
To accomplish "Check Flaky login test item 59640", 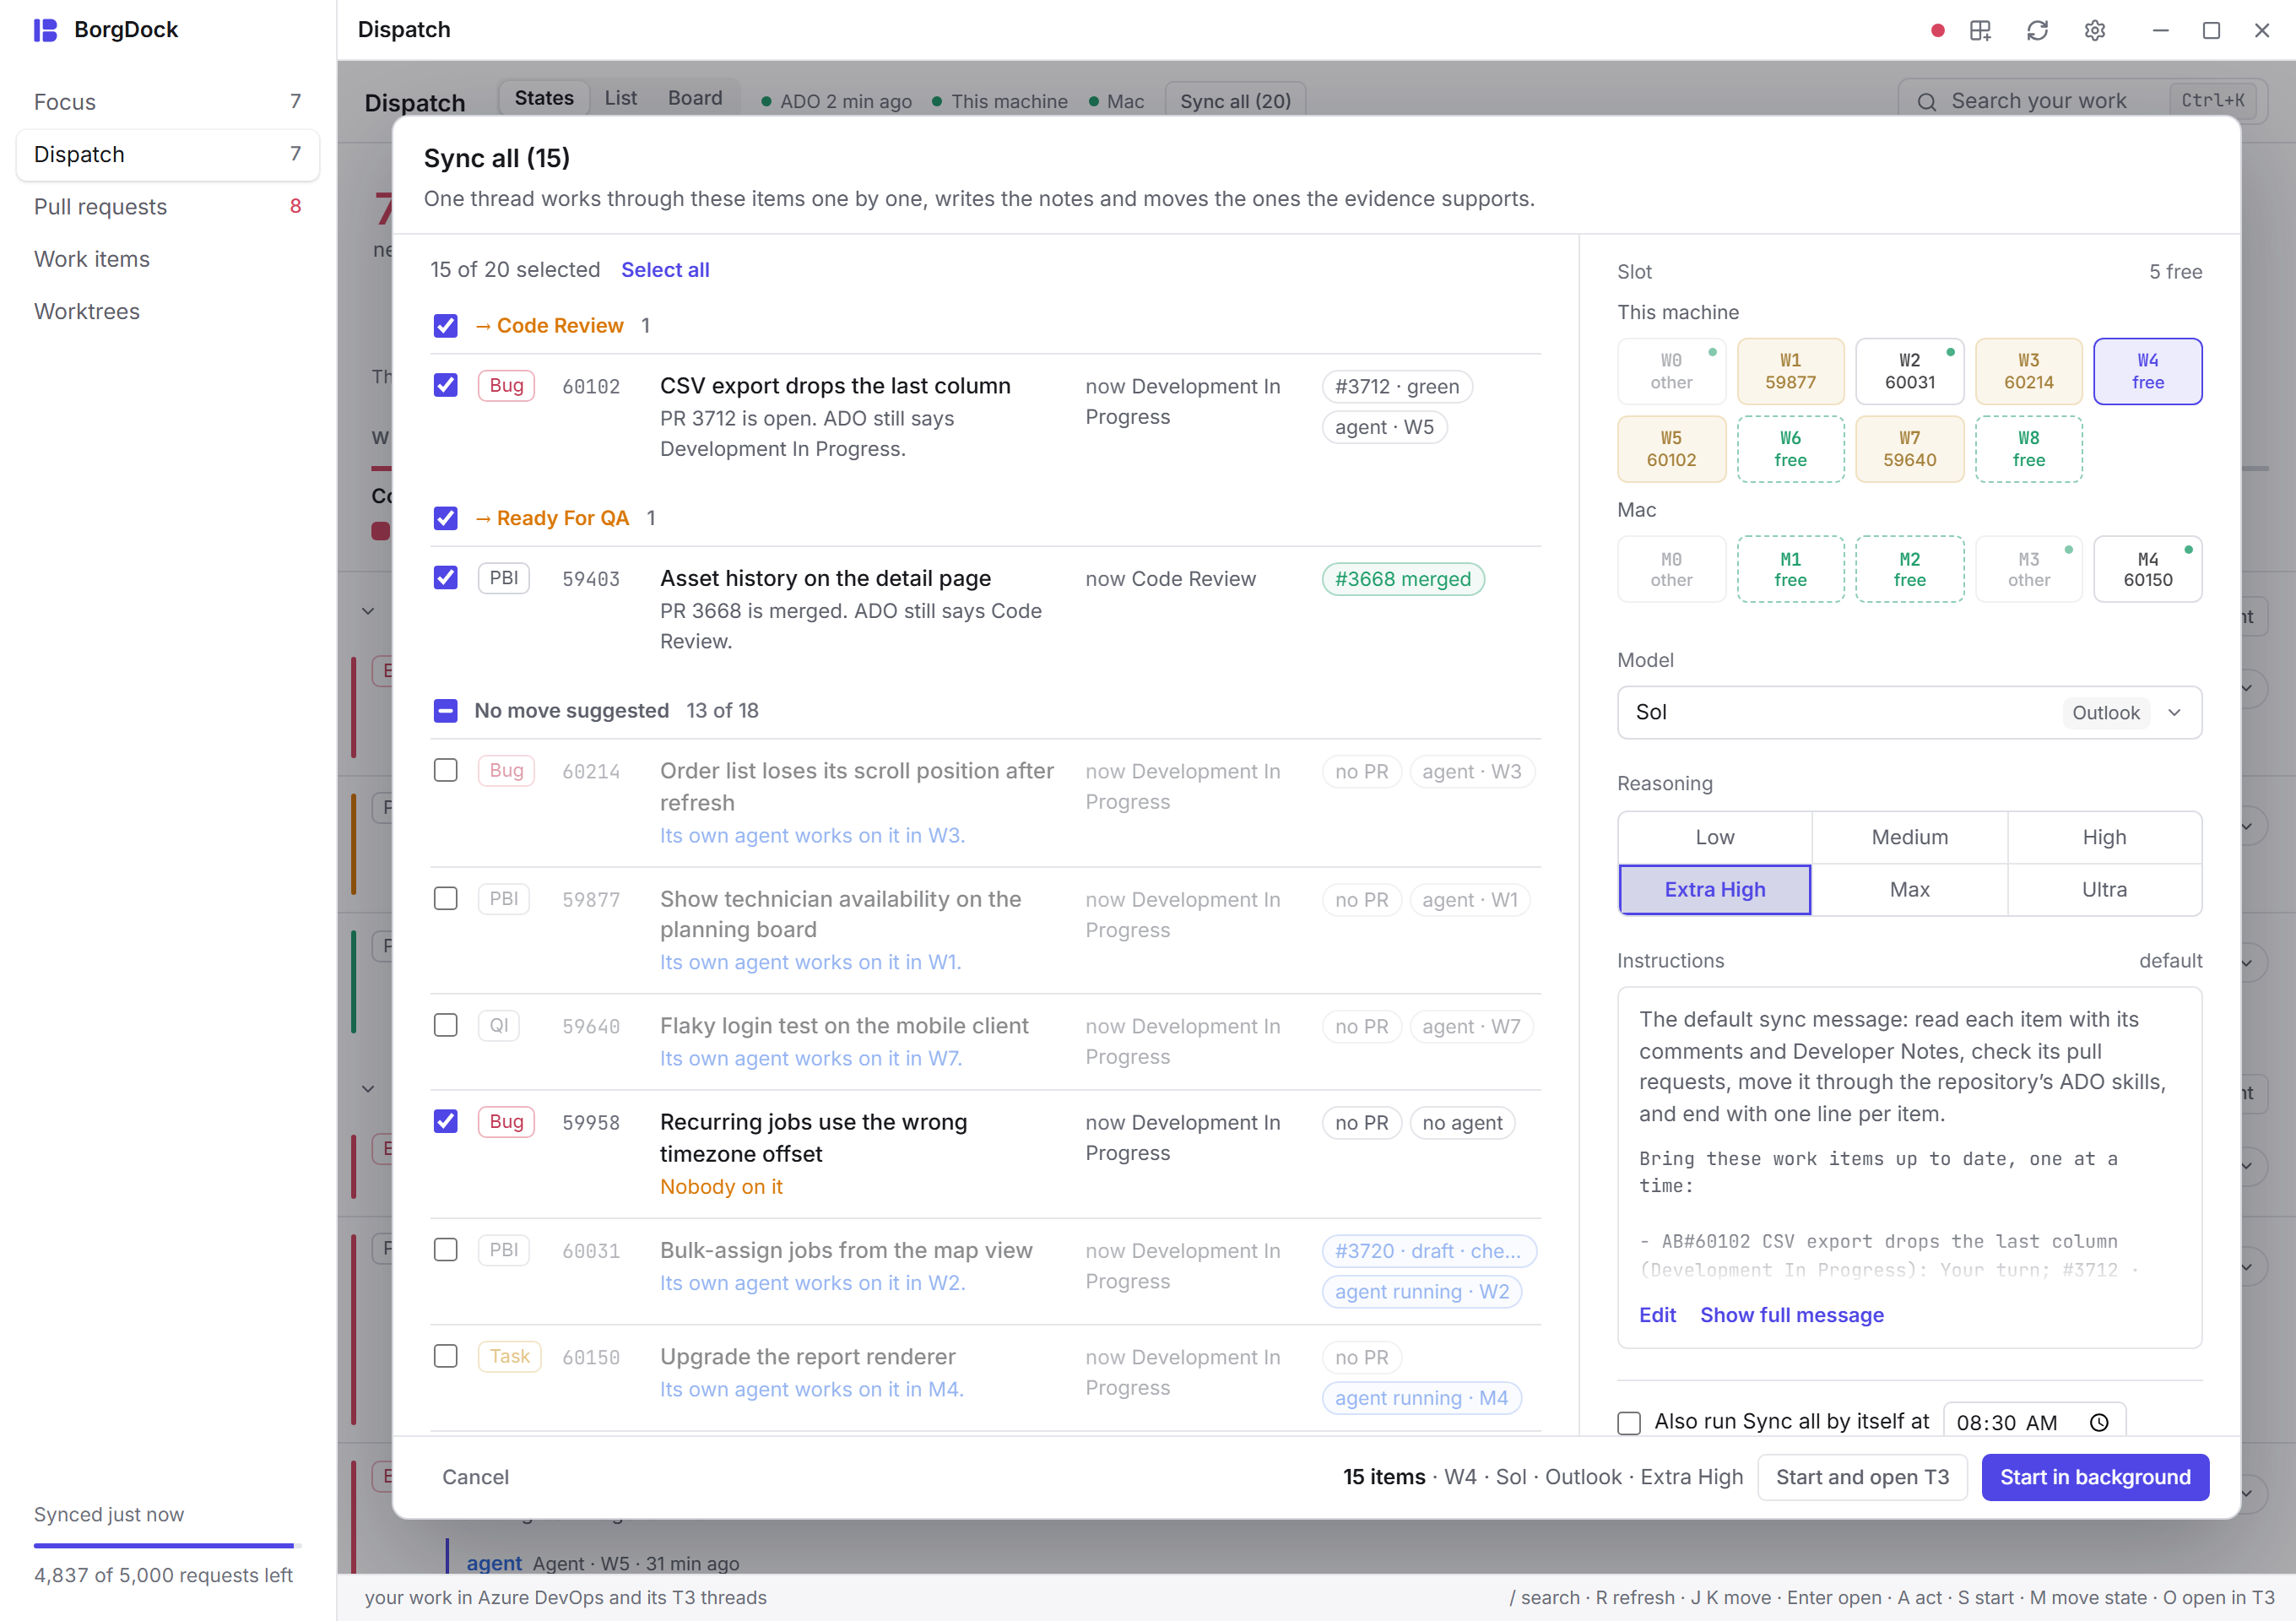I will pyautogui.click(x=445, y=1025).
